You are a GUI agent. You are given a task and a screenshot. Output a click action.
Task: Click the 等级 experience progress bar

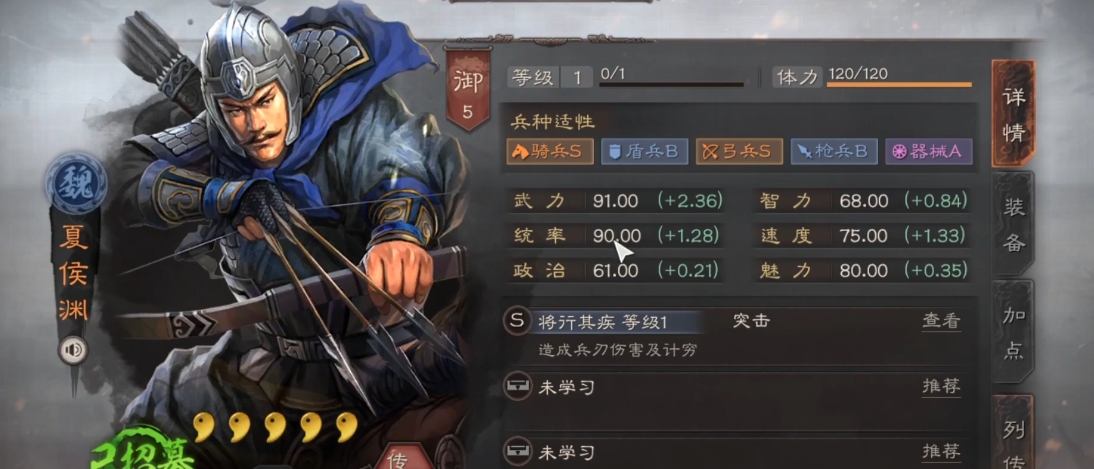(671, 85)
